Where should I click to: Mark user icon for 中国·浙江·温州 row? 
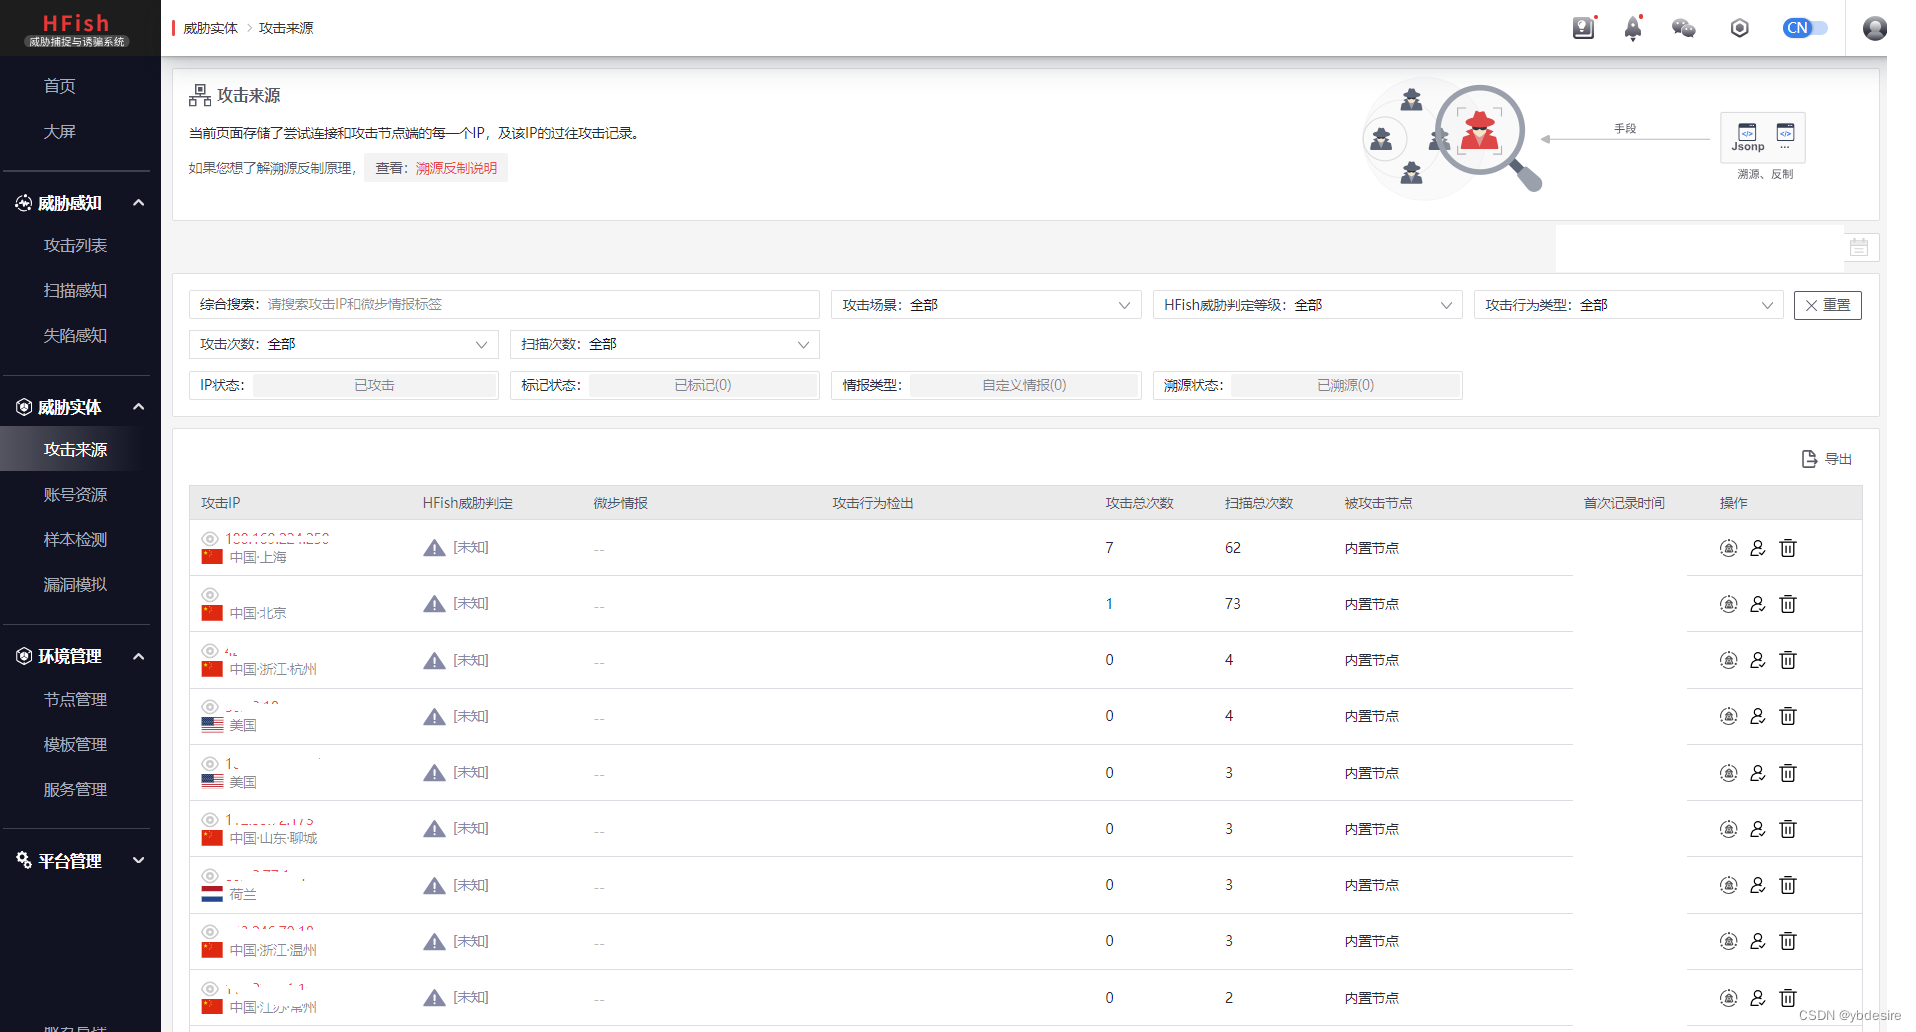pyautogui.click(x=1758, y=941)
